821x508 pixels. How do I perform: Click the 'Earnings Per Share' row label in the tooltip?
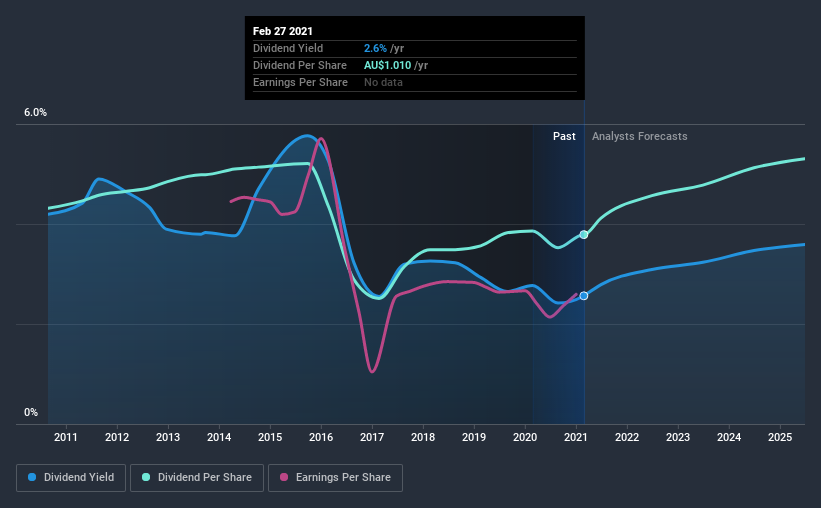click(x=300, y=82)
